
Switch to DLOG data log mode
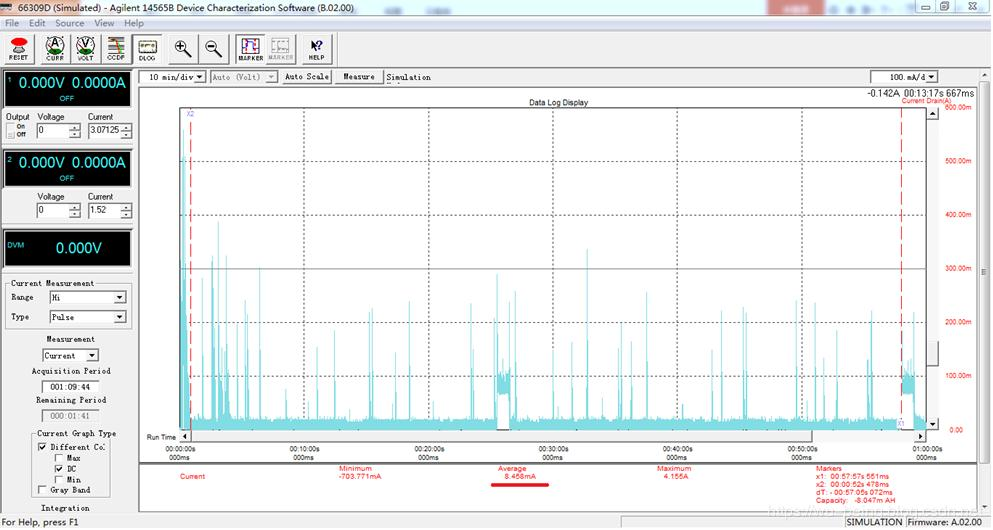[148, 48]
